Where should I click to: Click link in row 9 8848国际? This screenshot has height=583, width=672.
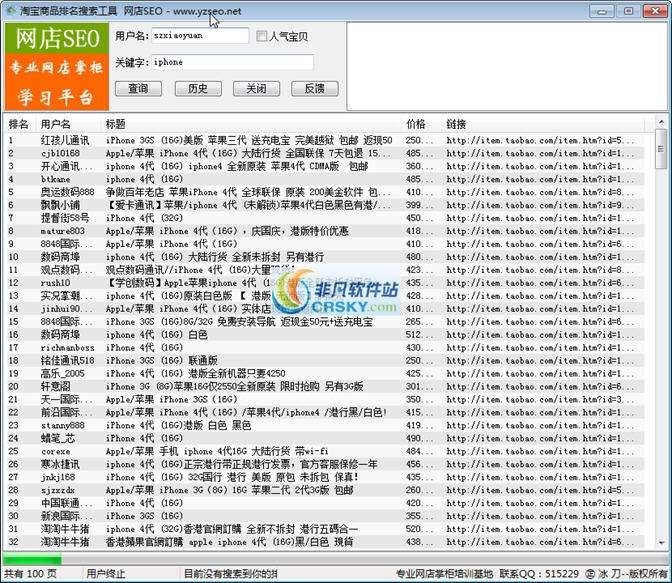540,244
